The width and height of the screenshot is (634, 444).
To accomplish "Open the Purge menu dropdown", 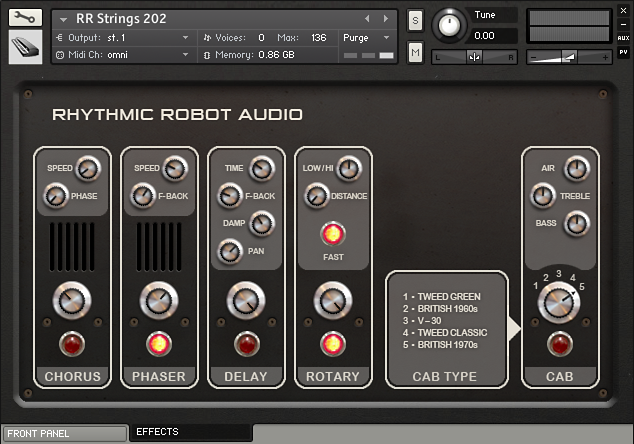I will point(366,38).
